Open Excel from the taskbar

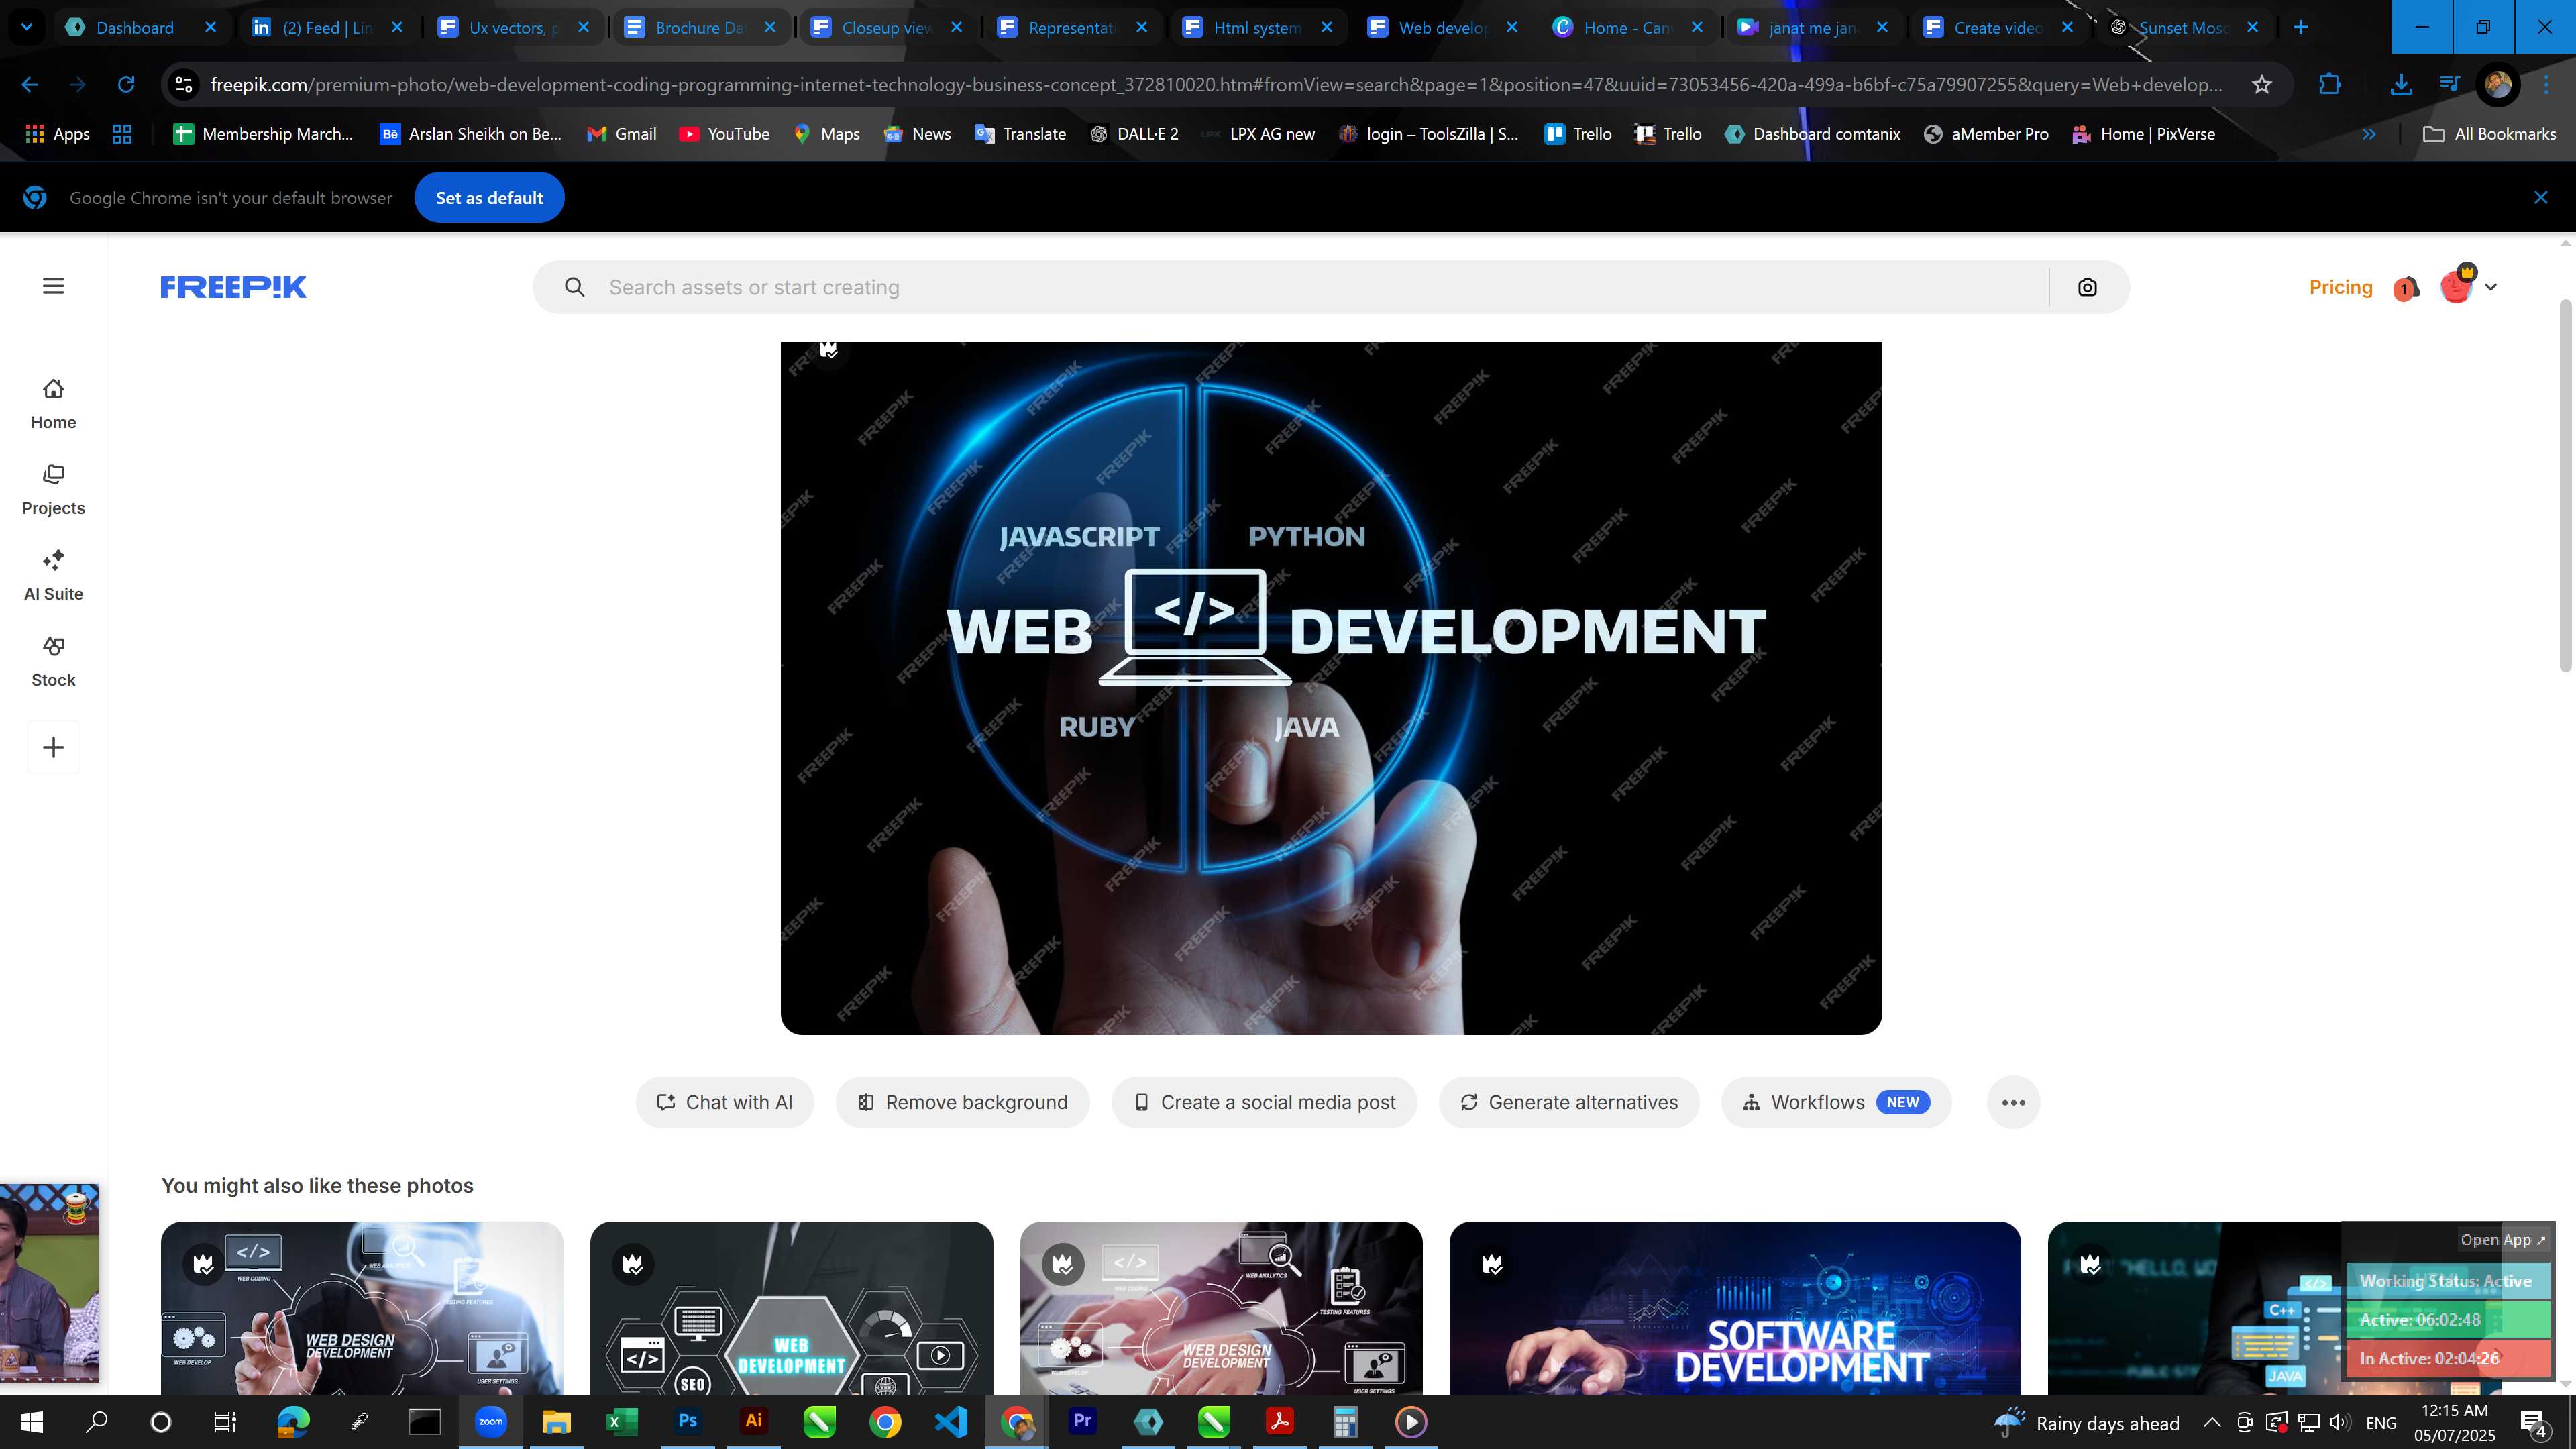click(621, 1421)
